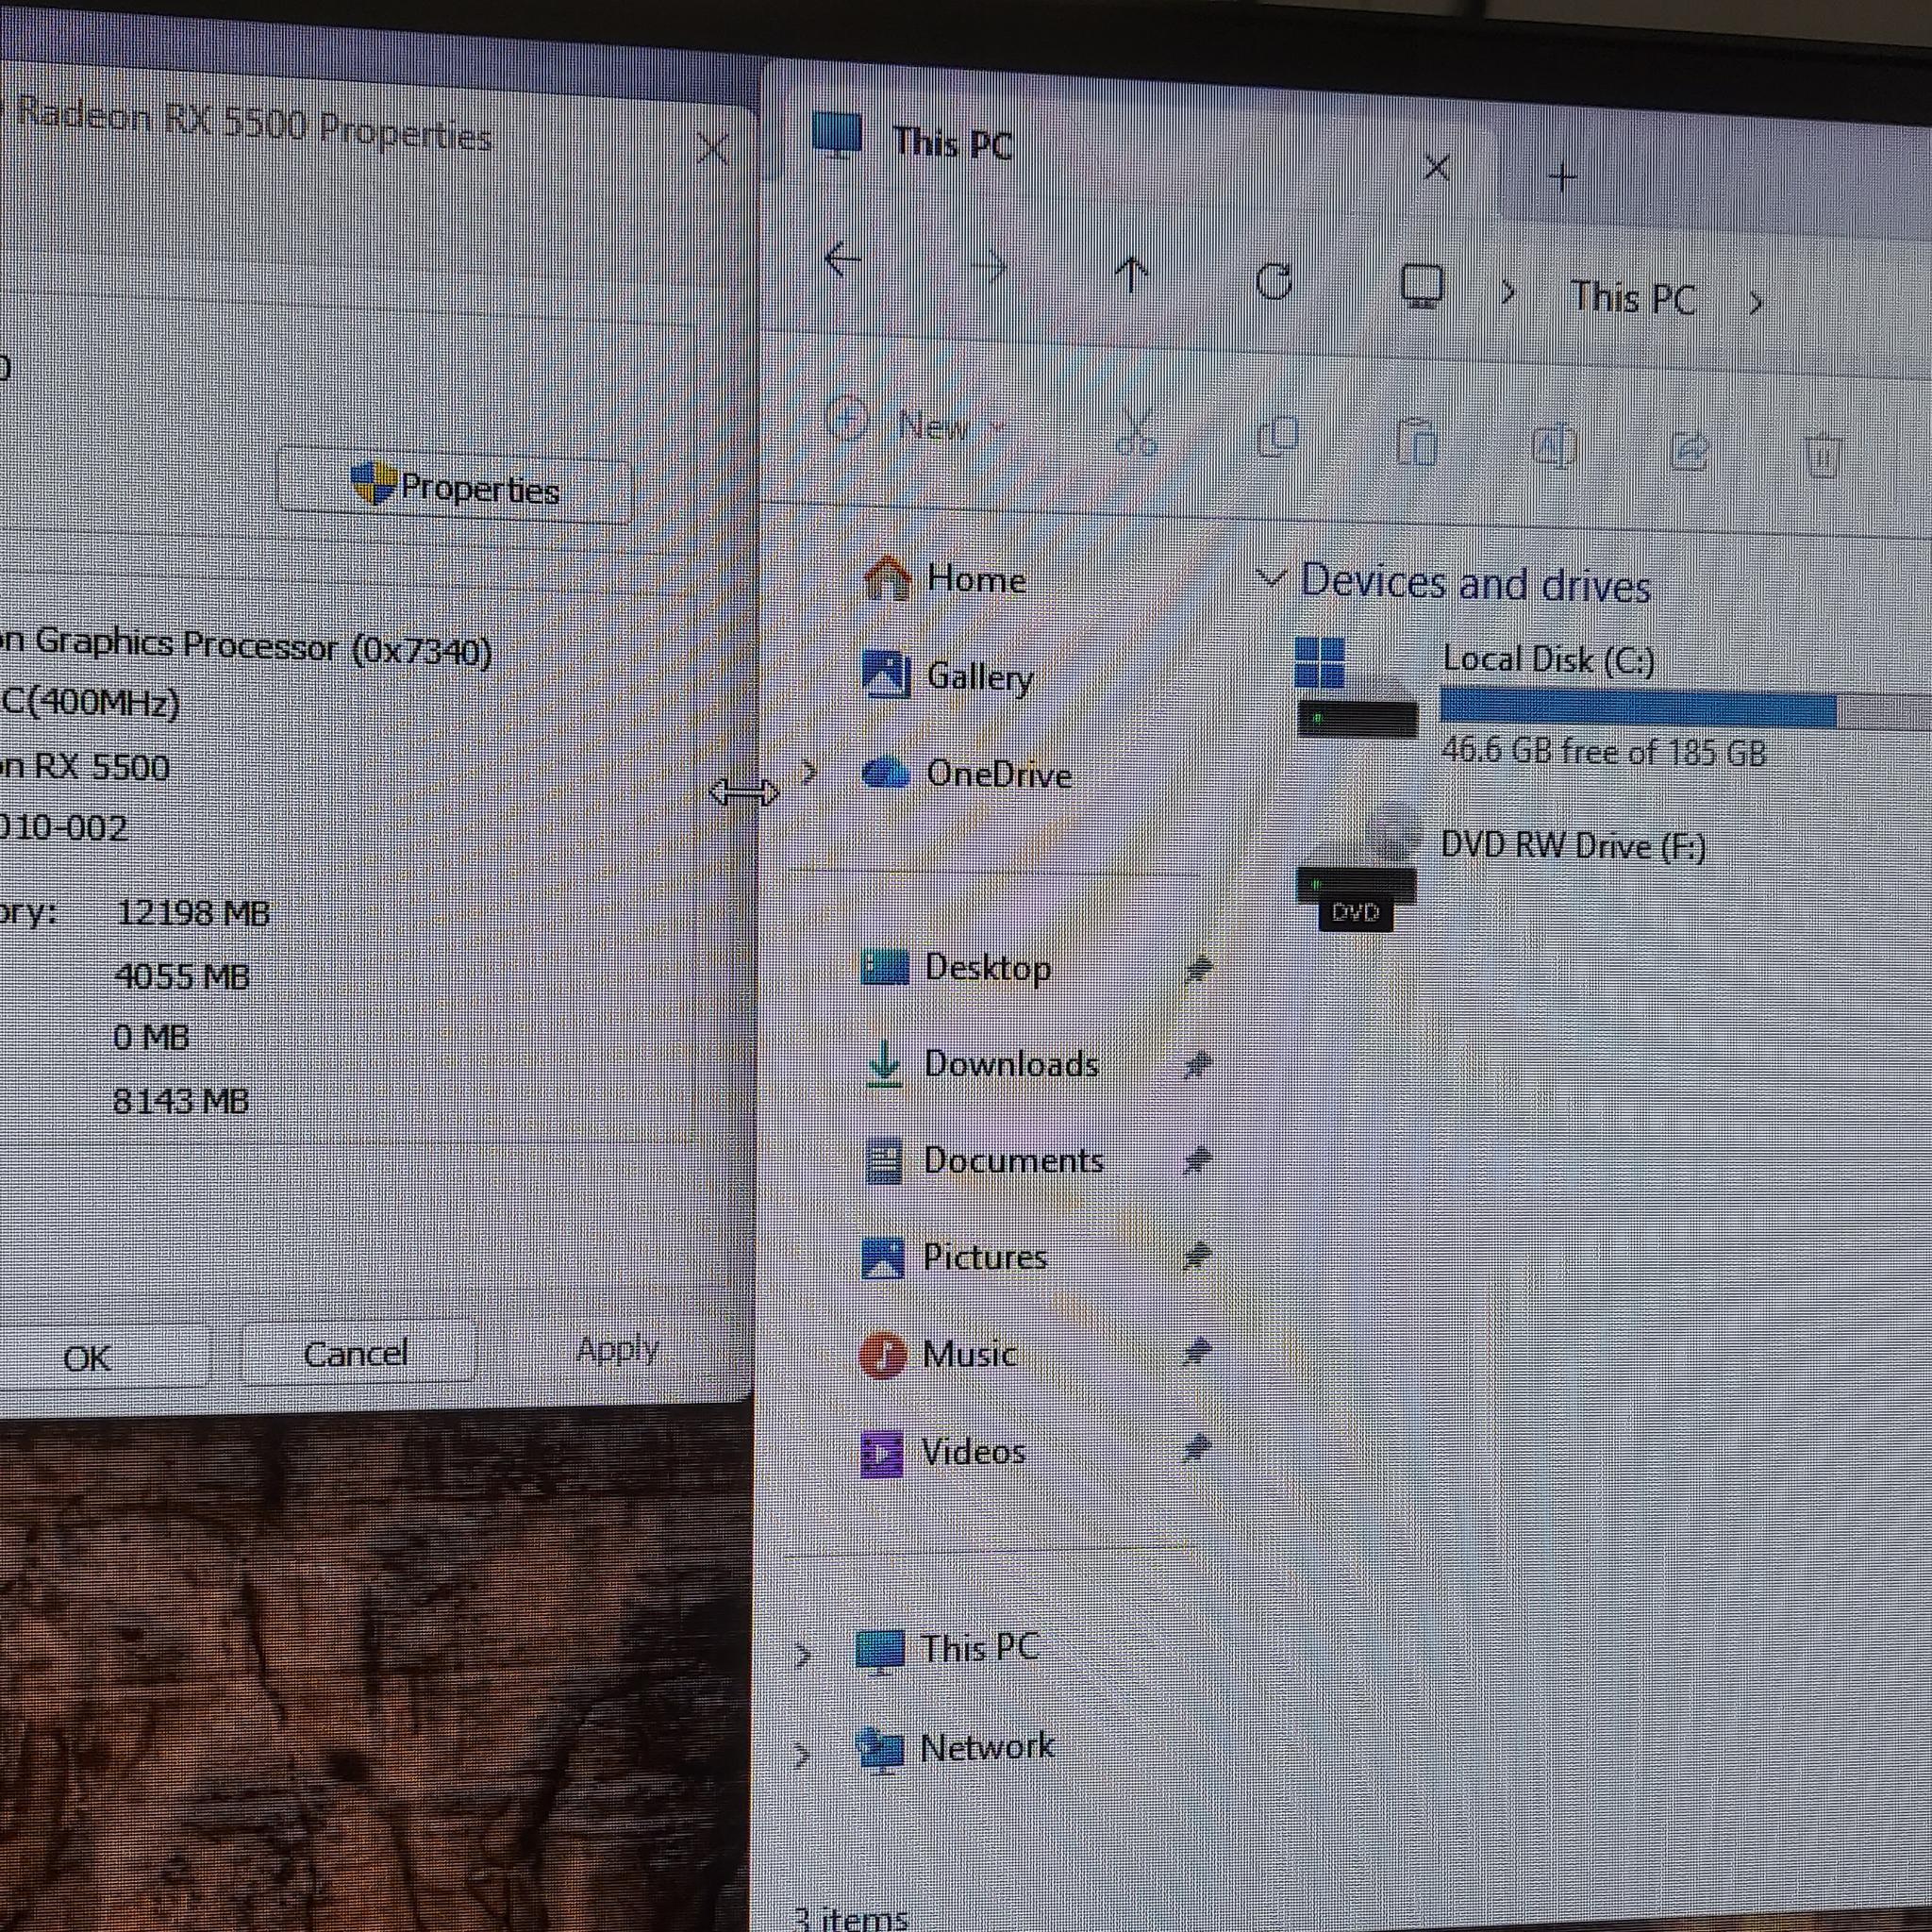Collapse the Devices and drives section
Screen dimensions: 1932x1932
coord(1270,577)
